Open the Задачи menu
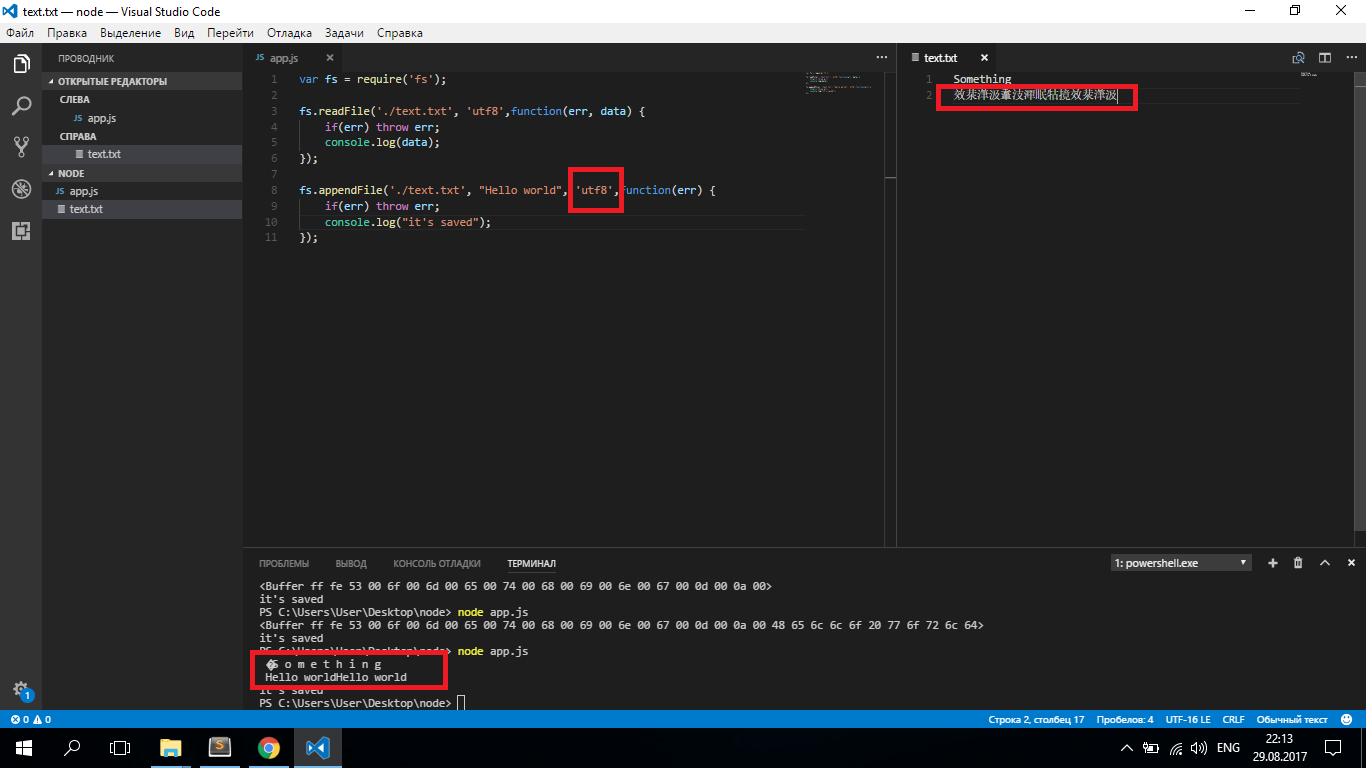Image resolution: width=1366 pixels, height=768 pixels. click(344, 33)
